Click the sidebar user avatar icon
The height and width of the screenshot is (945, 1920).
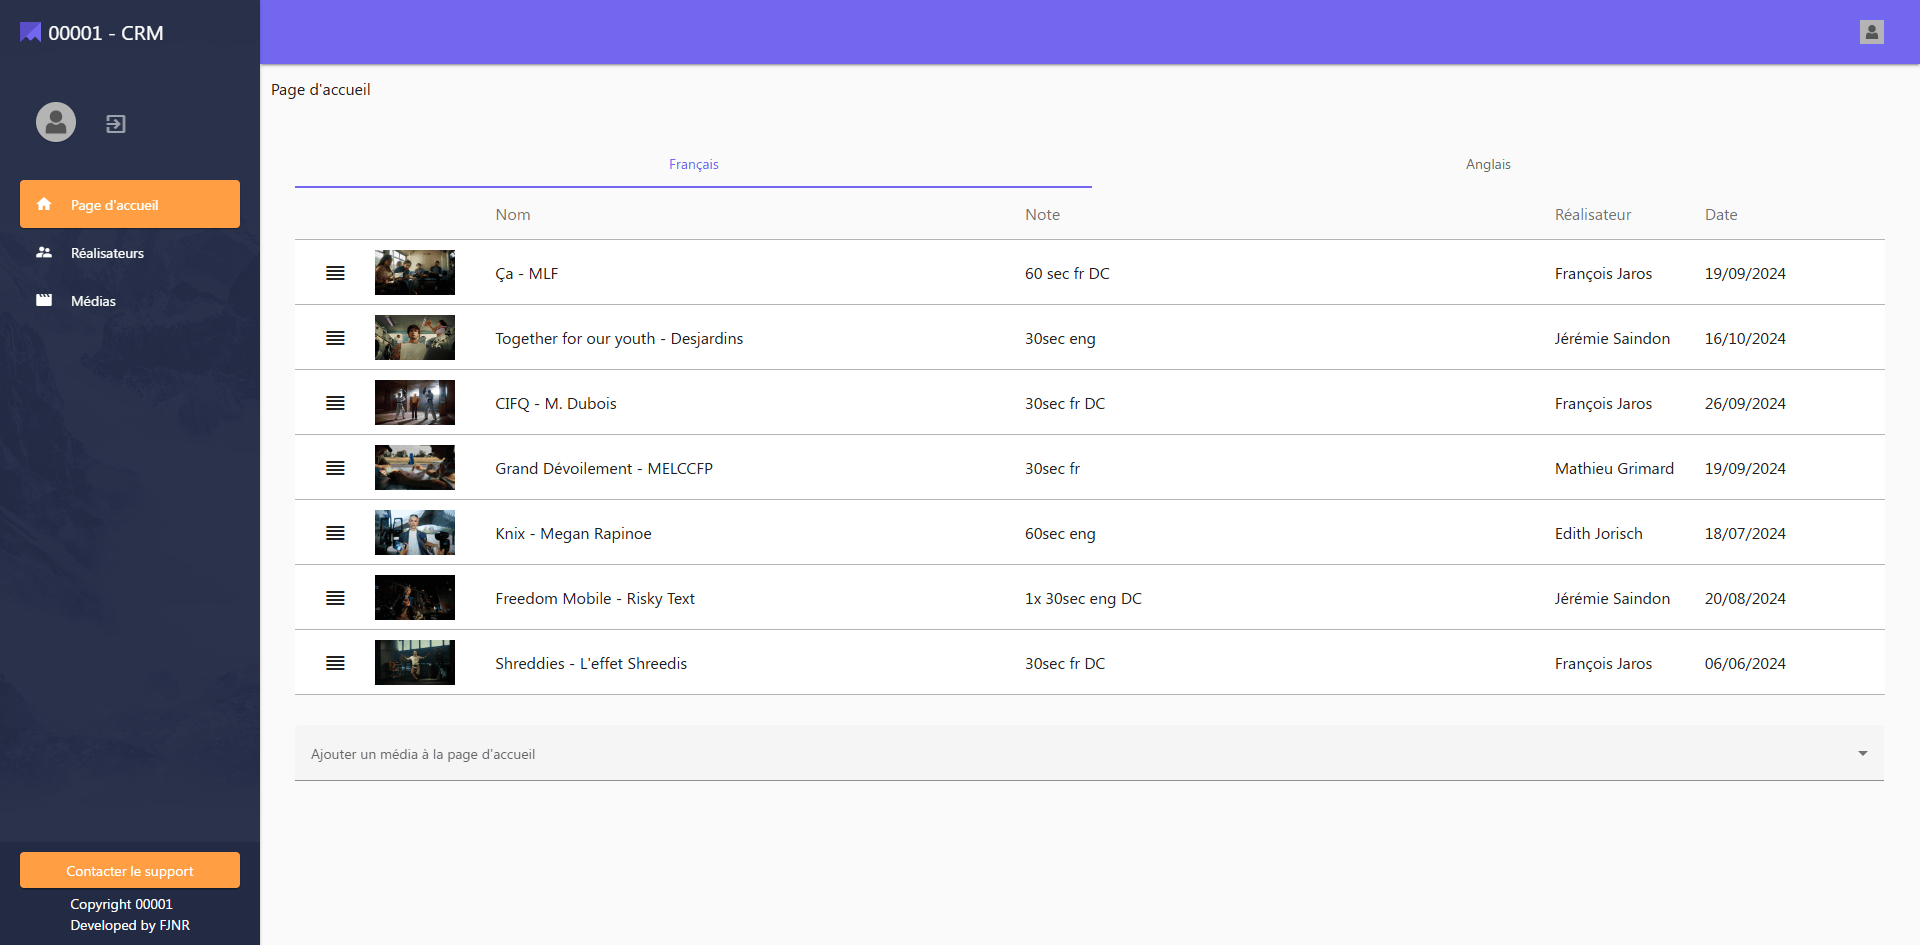tap(56, 122)
